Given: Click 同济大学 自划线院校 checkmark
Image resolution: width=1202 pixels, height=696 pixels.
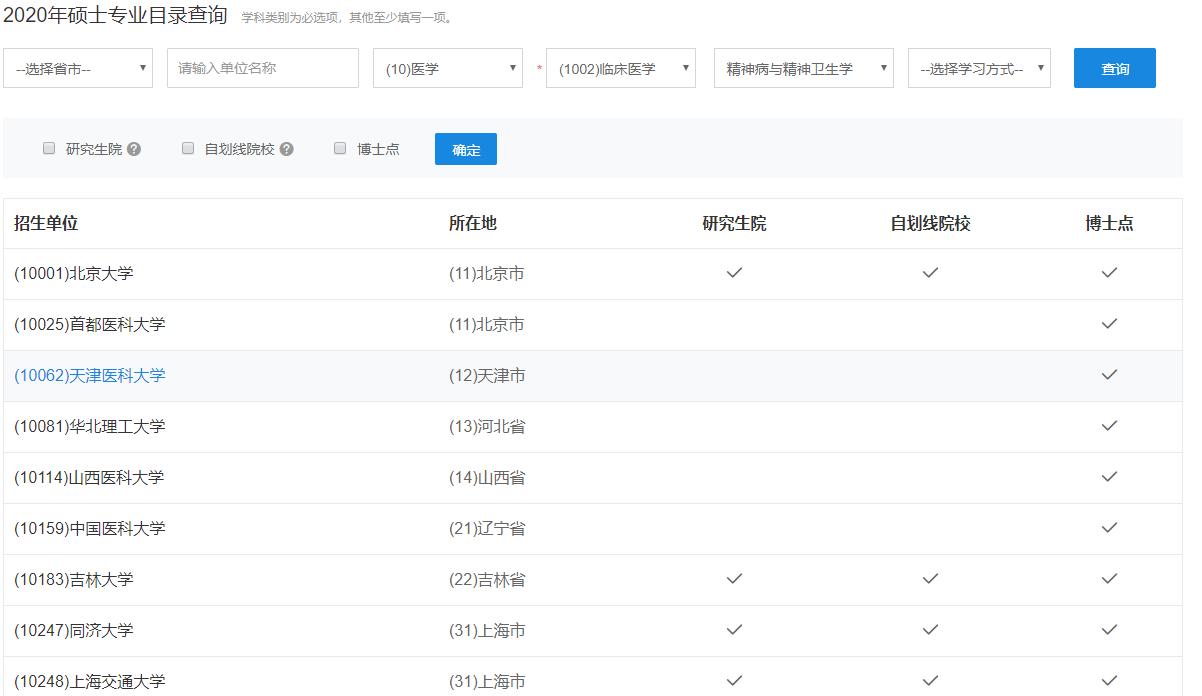Looking at the screenshot, I should [930, 629].
